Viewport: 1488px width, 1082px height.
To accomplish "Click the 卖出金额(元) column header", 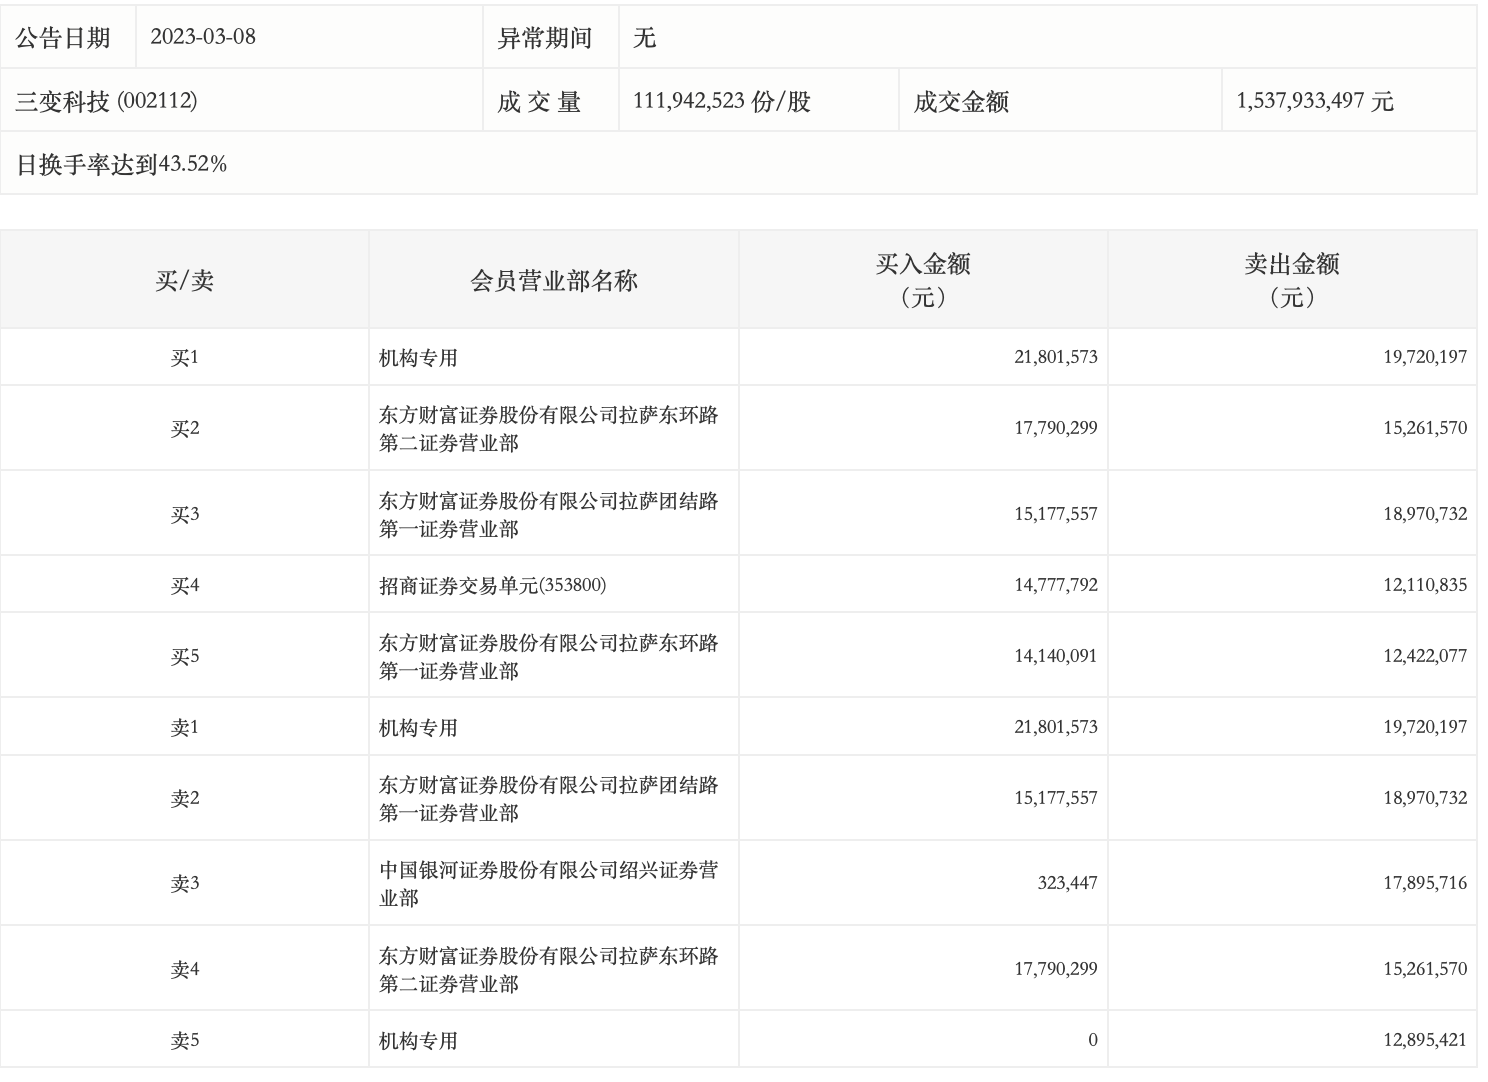I will tap(1291, 280).
